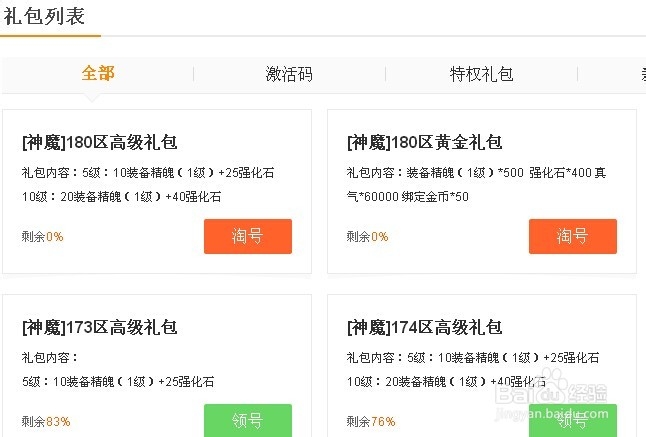Click 5级 content line in 173区高级礼包
Viewport: 646px width, 437px height.
[x=118, y=381]
